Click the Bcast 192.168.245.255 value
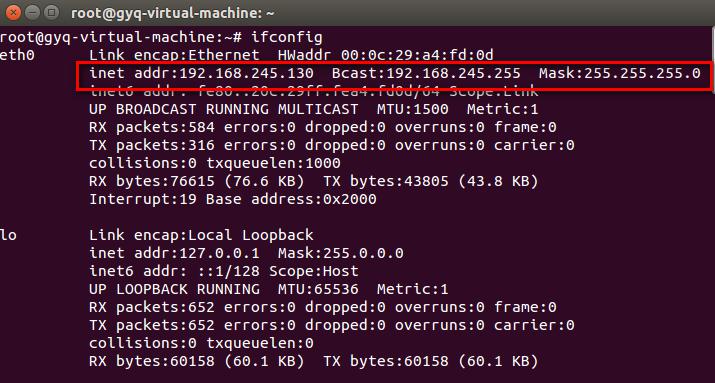 click(426, 73)
